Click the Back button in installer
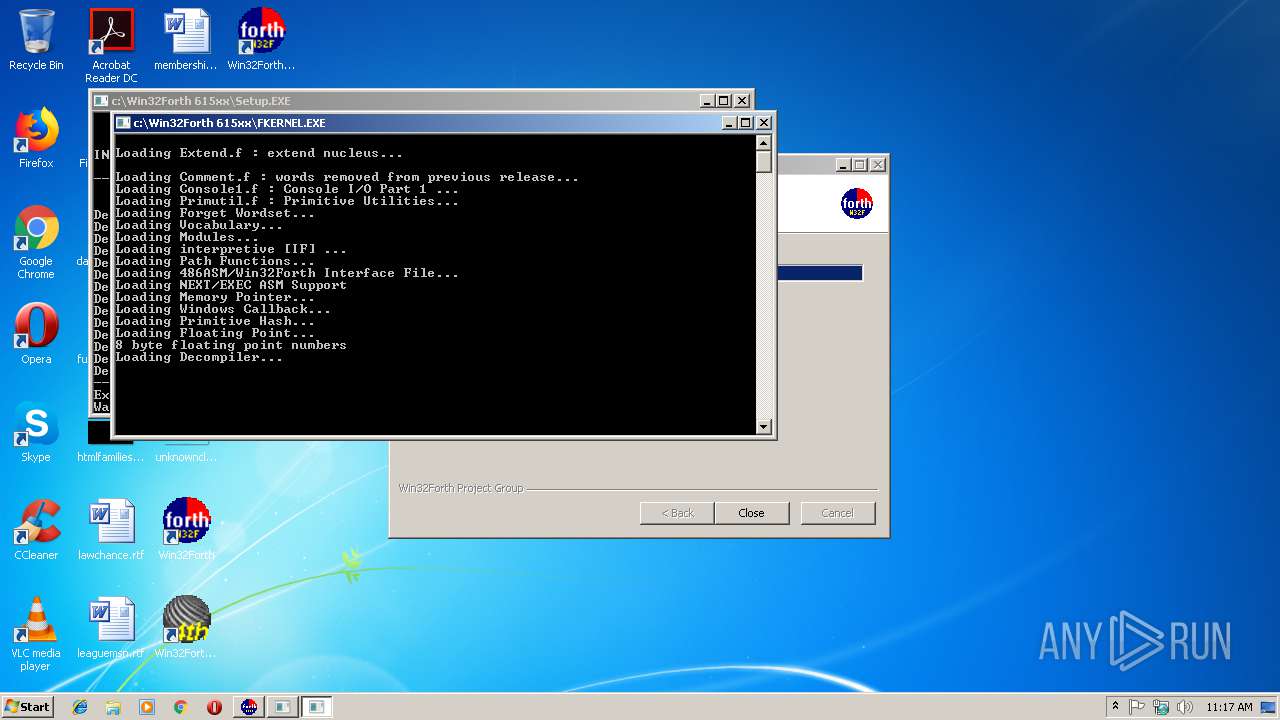The height and width of the screenshot is (720, 1280). (x=677, y=513)
